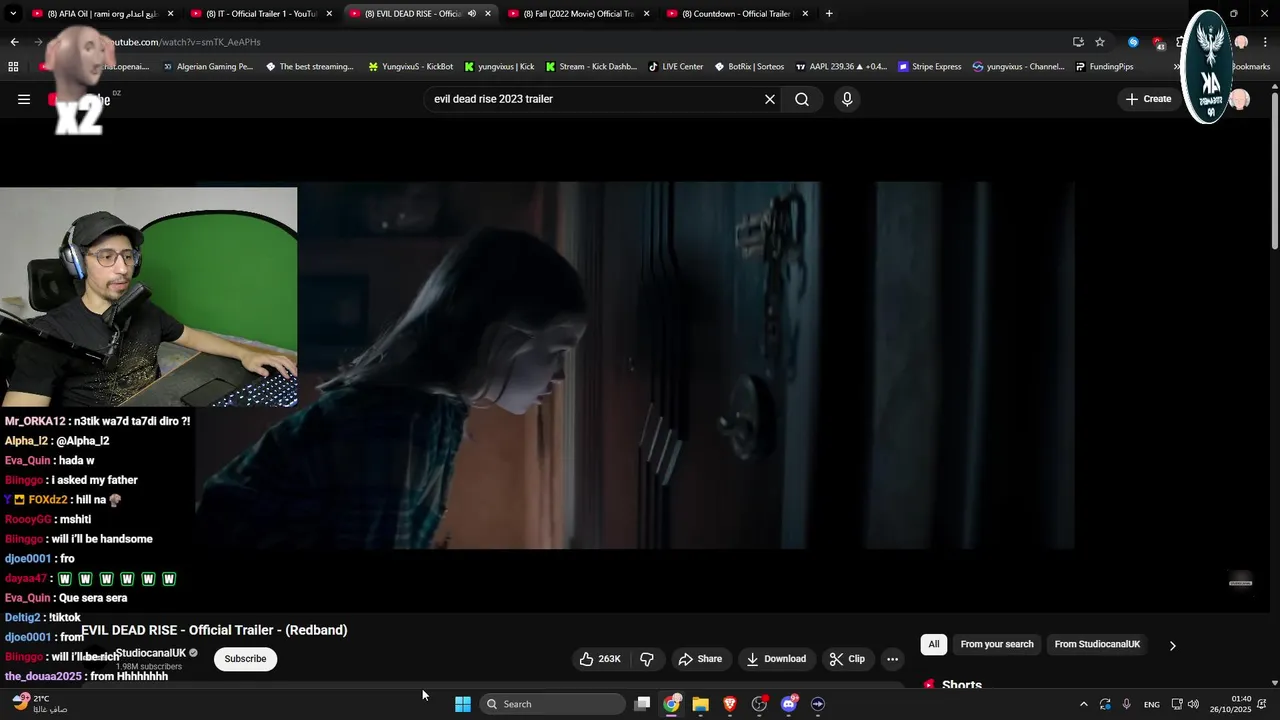This screenshot has width=1280, height=720.
Task: Go back with the browser back arrow
Action: point(14,42)
